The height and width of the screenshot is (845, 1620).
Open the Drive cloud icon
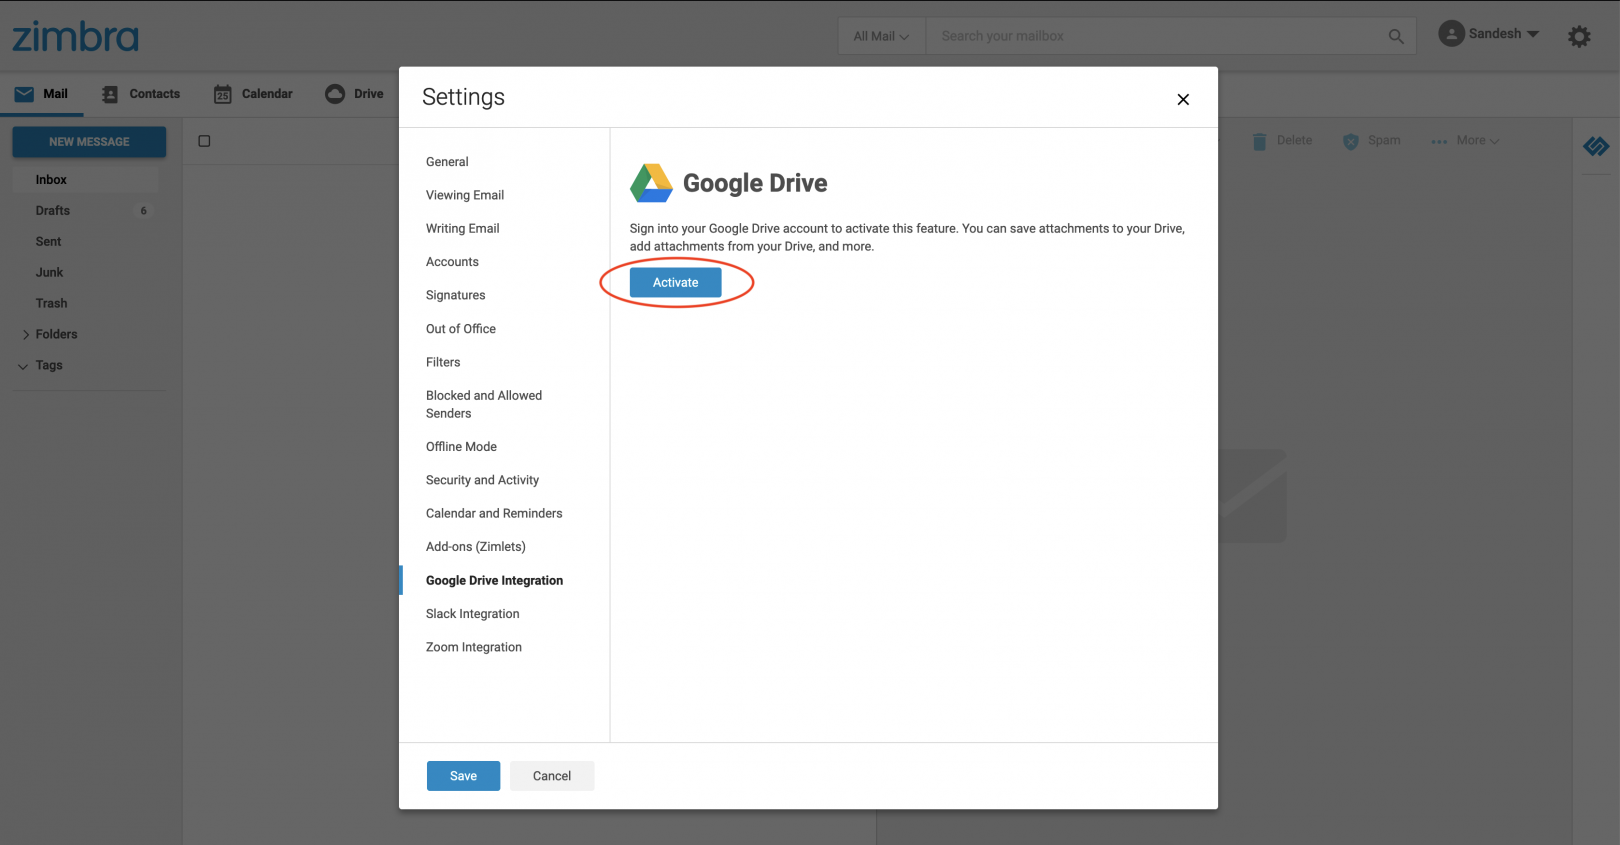pos(335,93)
